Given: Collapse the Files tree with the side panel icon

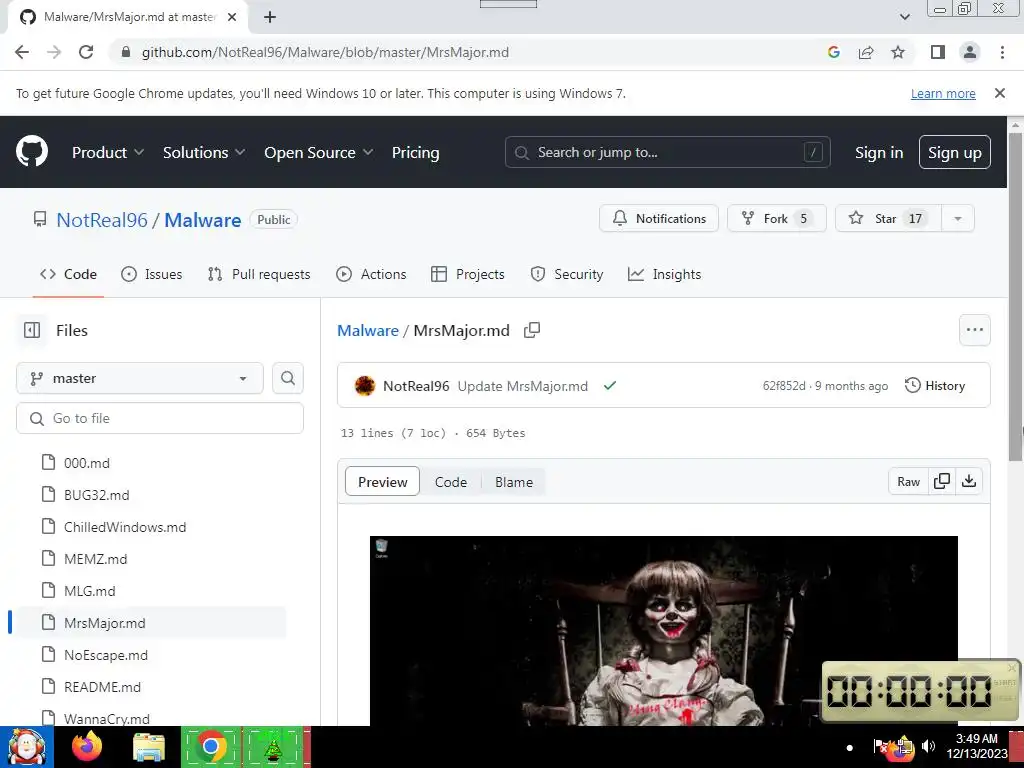Looking at the screenshot, I should (x=32, y=330).
